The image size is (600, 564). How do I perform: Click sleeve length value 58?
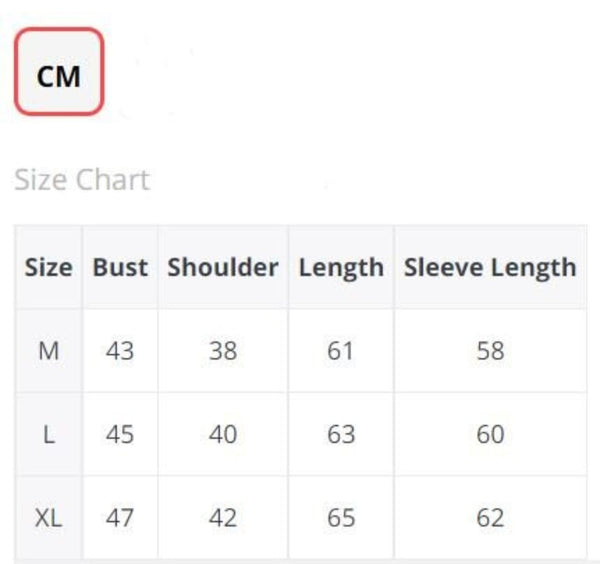point(490,351)
